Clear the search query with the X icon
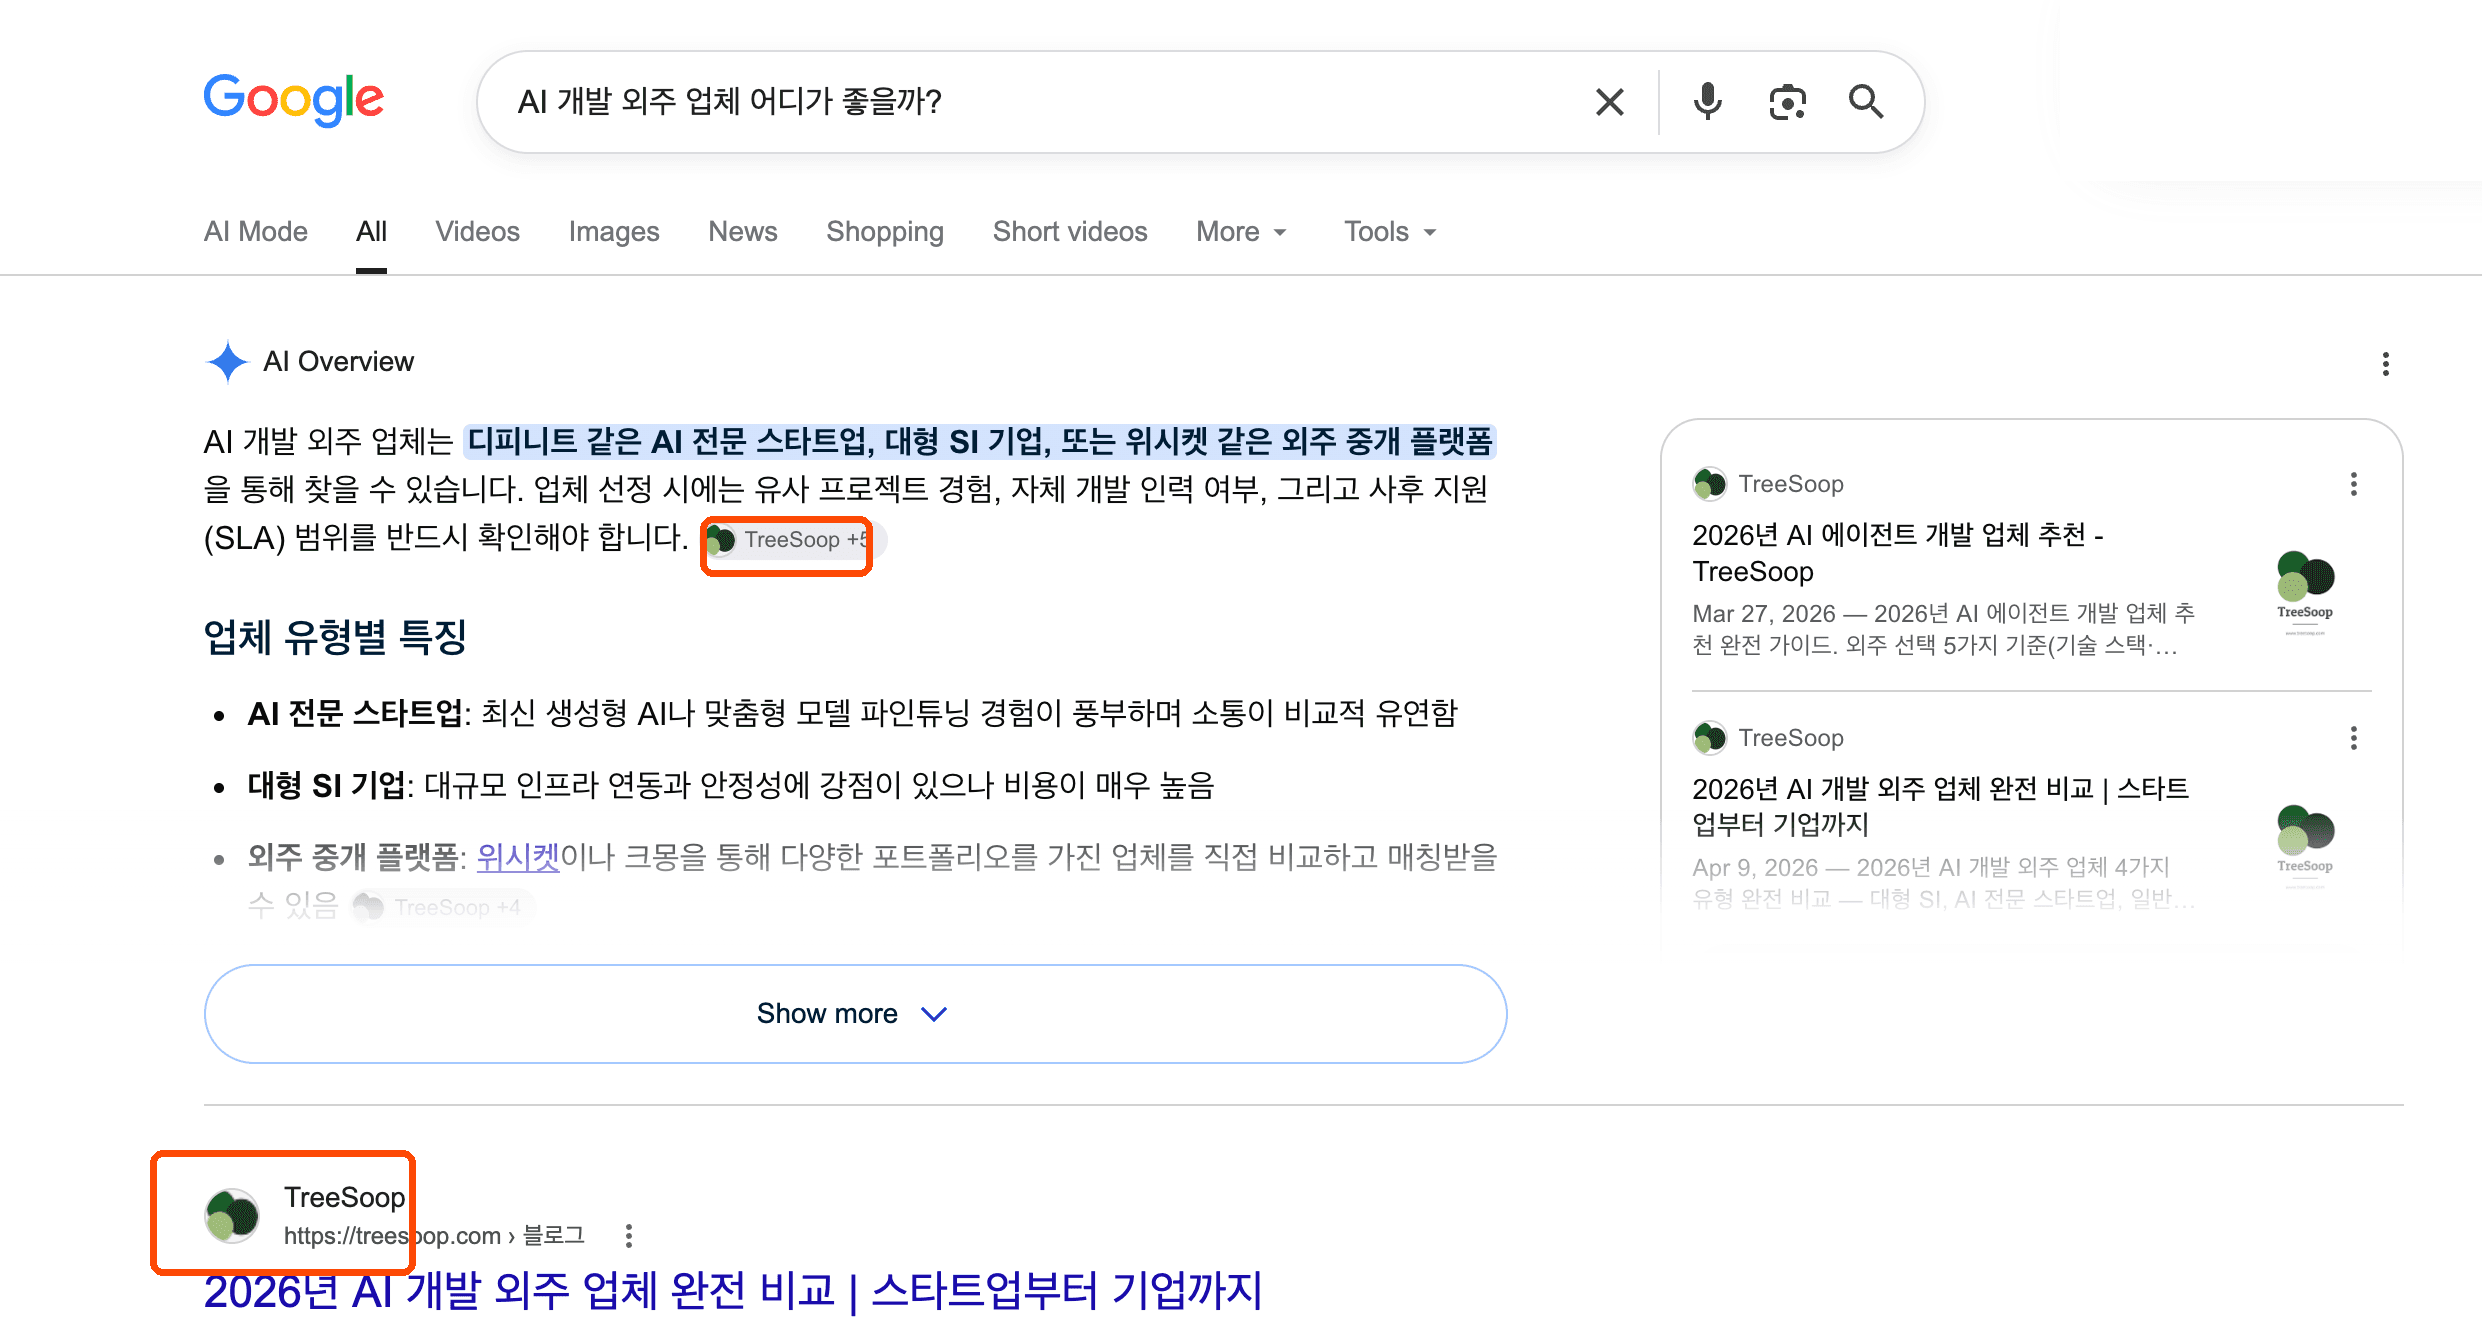Image resolution: width=2482 pixels, height=1330 pixels. pos(1609,102)
